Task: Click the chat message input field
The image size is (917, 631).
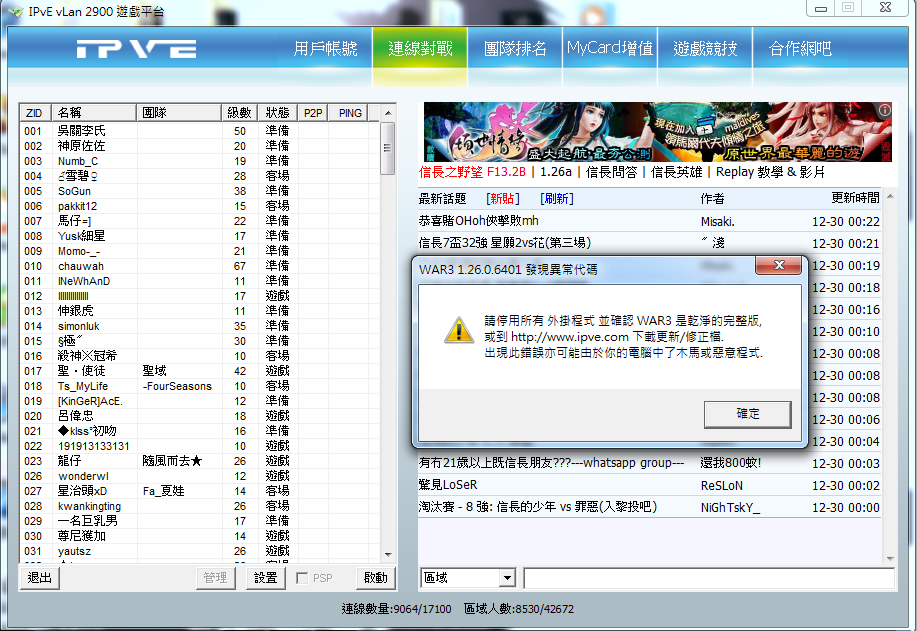Action: pos(709,578)
